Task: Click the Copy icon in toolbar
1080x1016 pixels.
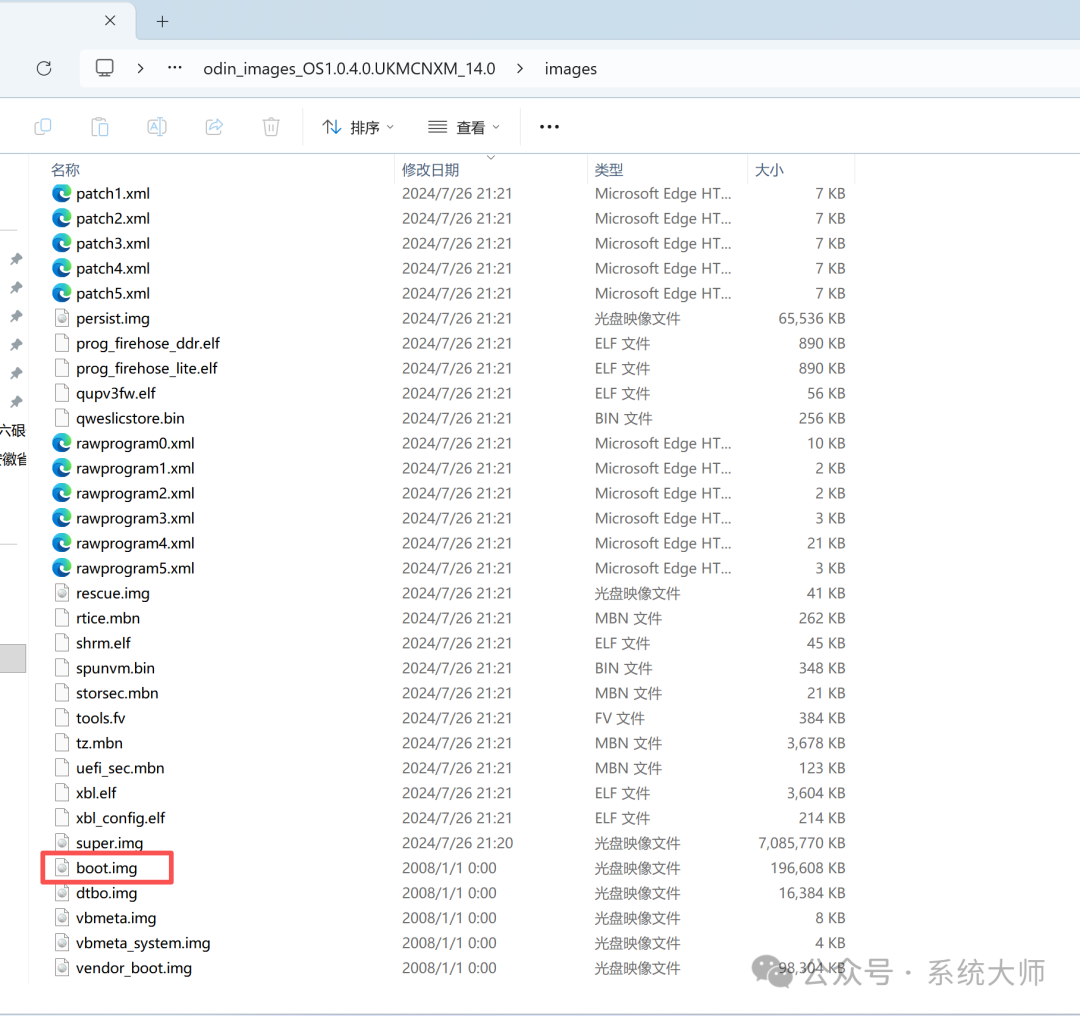Action: (42, 127)
